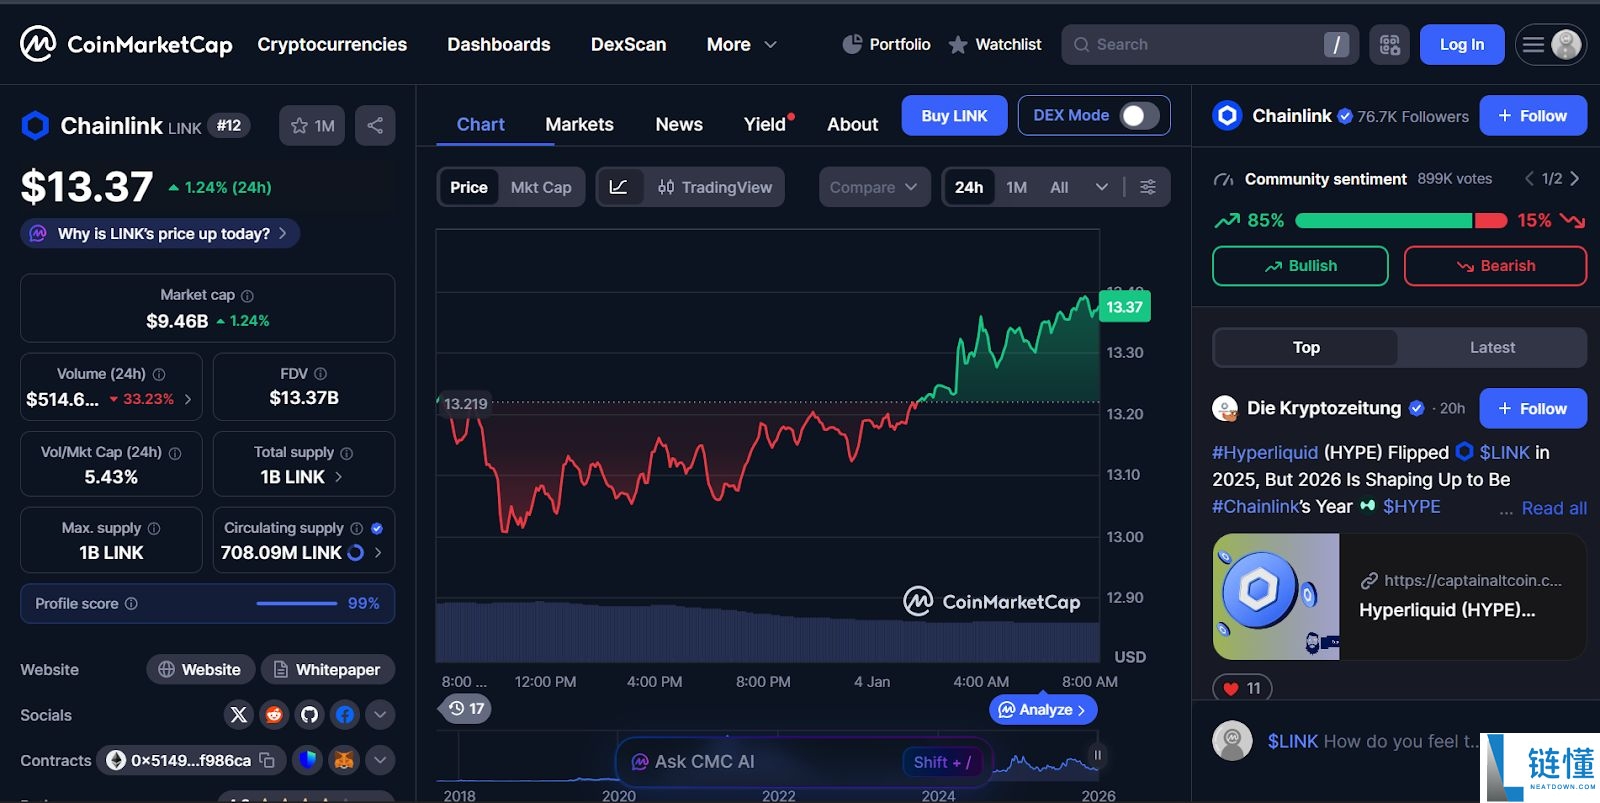Expand more Contracts chevron

pyautogui.click(x=380, y=760)
